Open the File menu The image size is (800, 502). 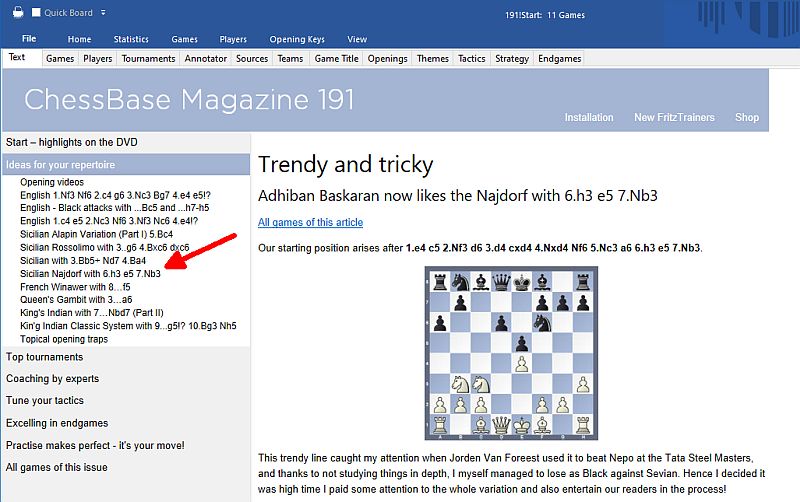29,39
